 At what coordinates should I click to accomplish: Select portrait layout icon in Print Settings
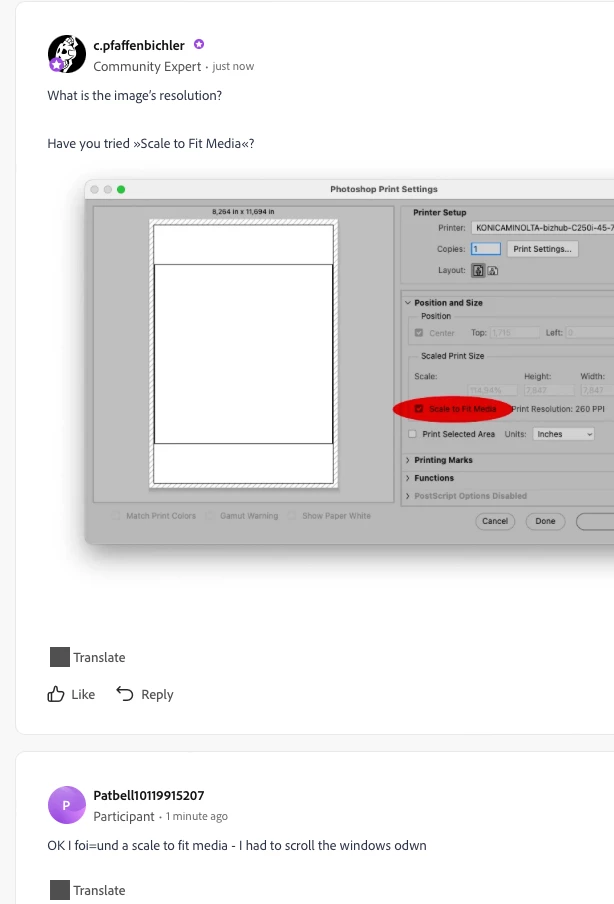[479, 270]
